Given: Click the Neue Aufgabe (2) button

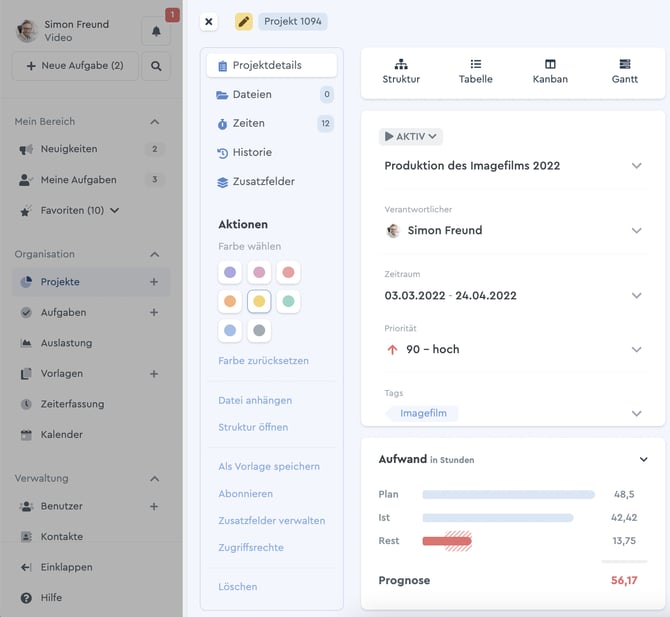Looking at the screenshot, I should click(x=75, y=66).
